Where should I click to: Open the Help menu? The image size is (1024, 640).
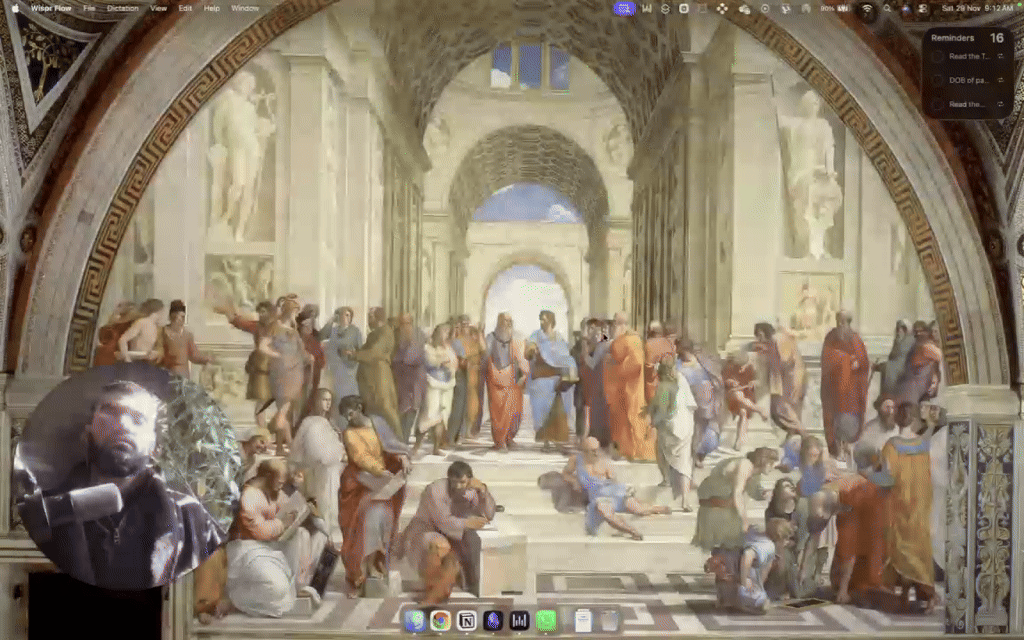(x=212, y=8)
